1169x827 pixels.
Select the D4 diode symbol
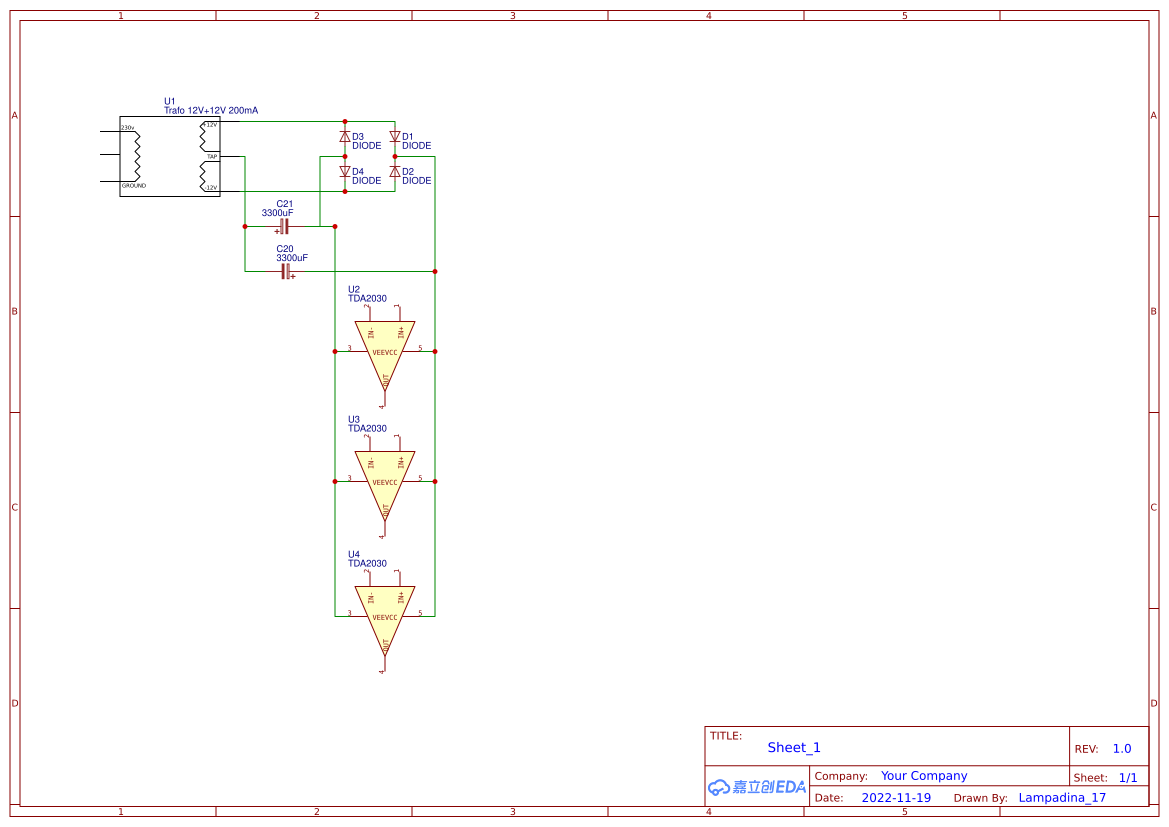pos(344,170)
